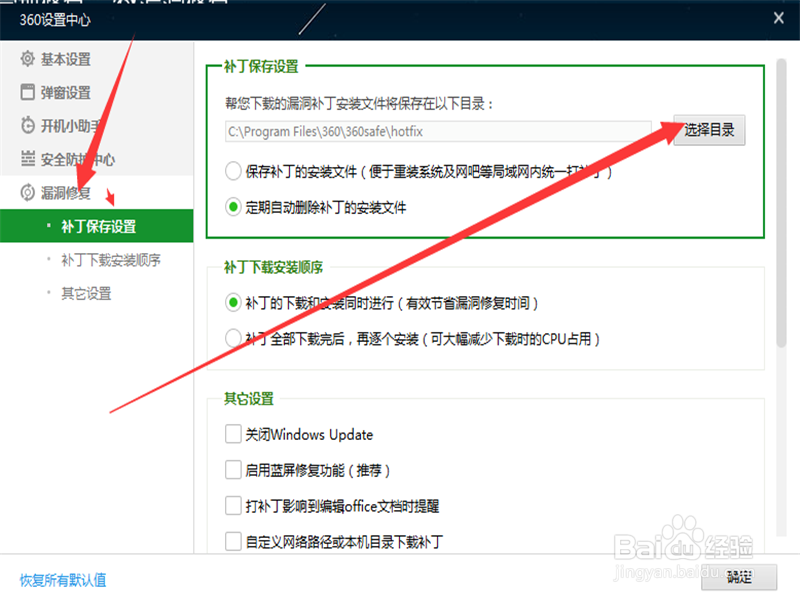800x600 pixels.
Task: Click the 选择目录 button
Action: click(x=709, y=129)
